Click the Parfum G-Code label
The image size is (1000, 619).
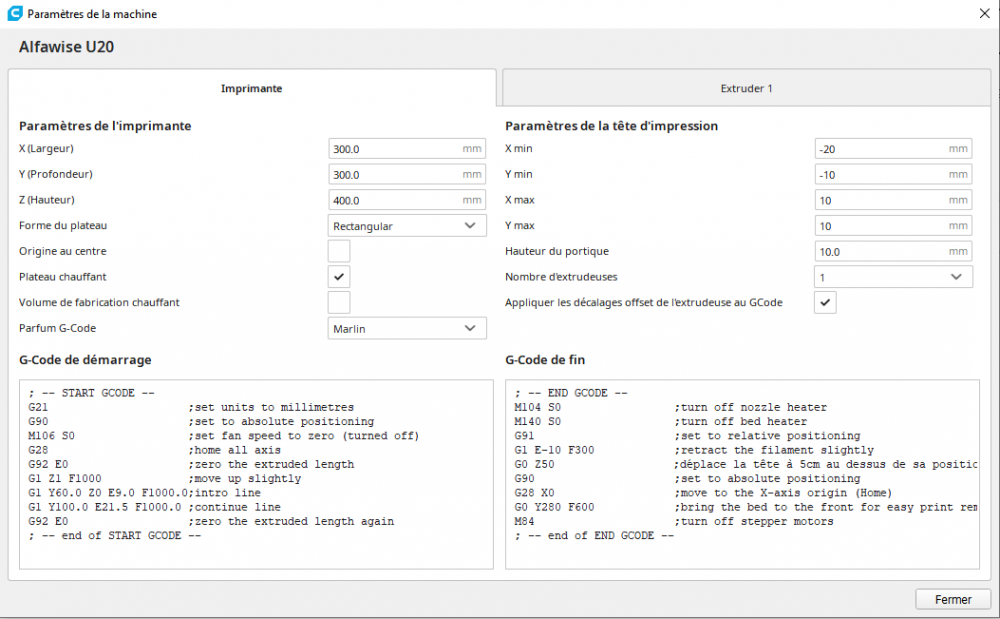click(x=58, y=328)
